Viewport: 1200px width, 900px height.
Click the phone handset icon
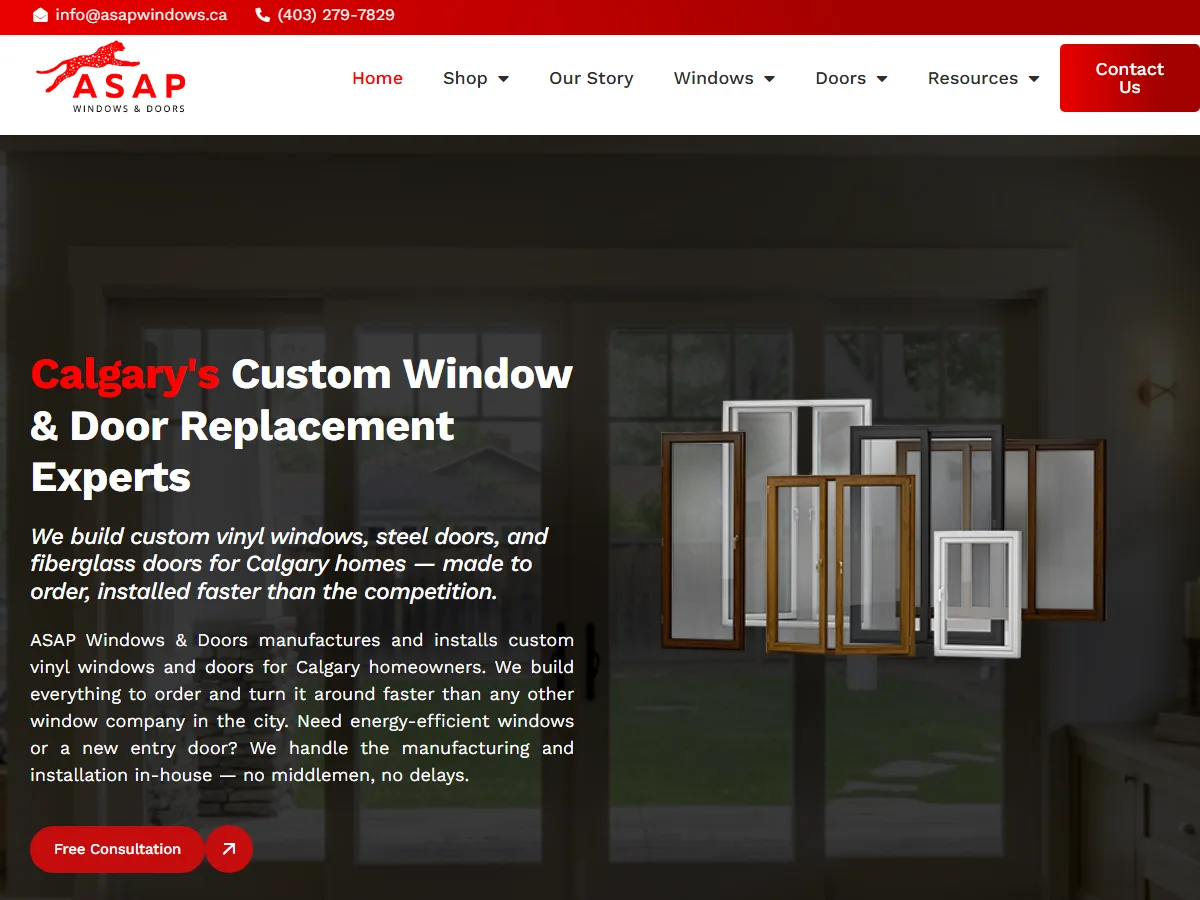point(263,15)
